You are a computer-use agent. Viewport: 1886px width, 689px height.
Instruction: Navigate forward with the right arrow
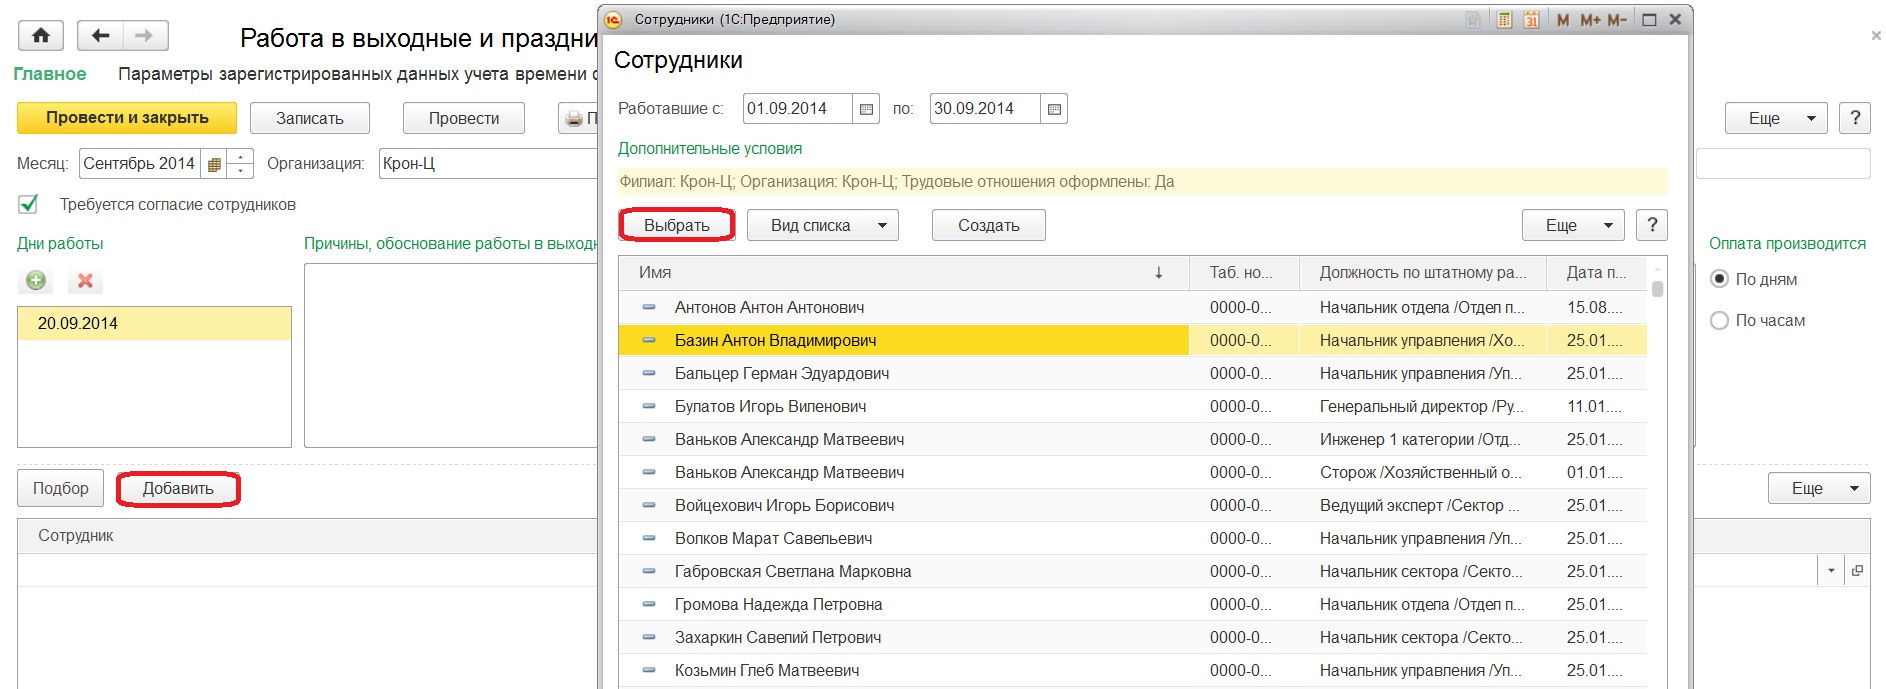pyautogui.click(x=145, y=36)
